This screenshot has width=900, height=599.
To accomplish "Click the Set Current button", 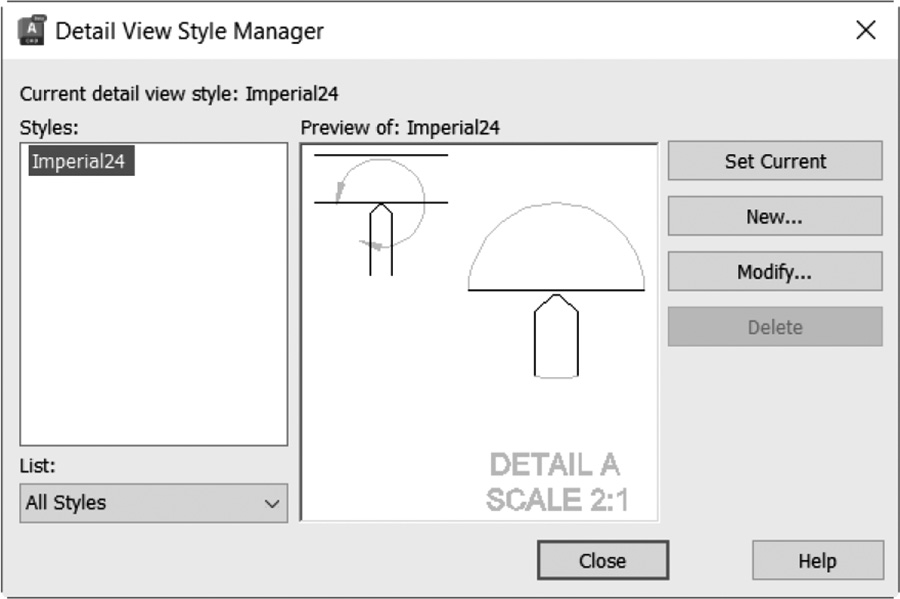I will coord(775,161).
